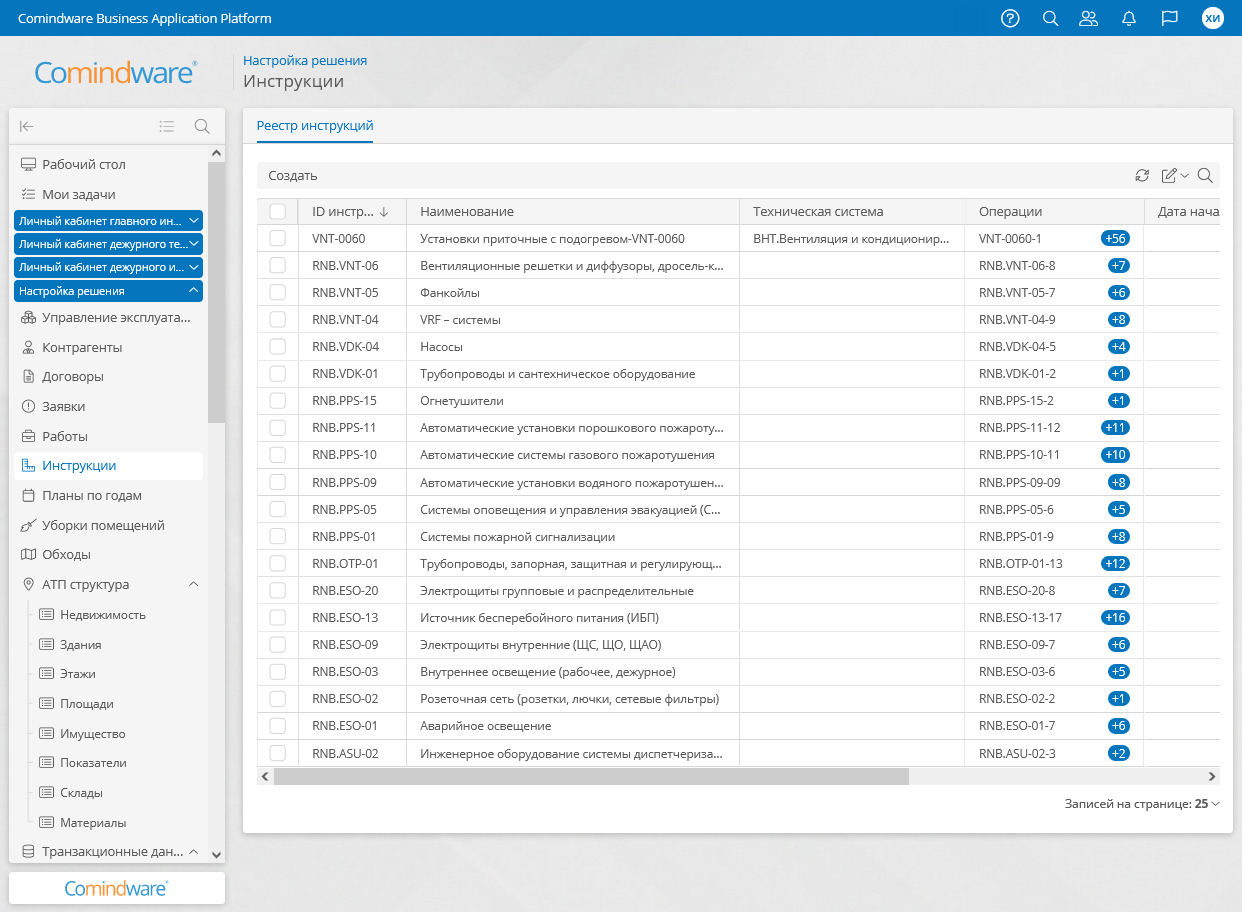Viewport: 1242px width, 912px height.
Task: Open global search in top bar
Action: pyautogui.click(x=1050, y=18)
